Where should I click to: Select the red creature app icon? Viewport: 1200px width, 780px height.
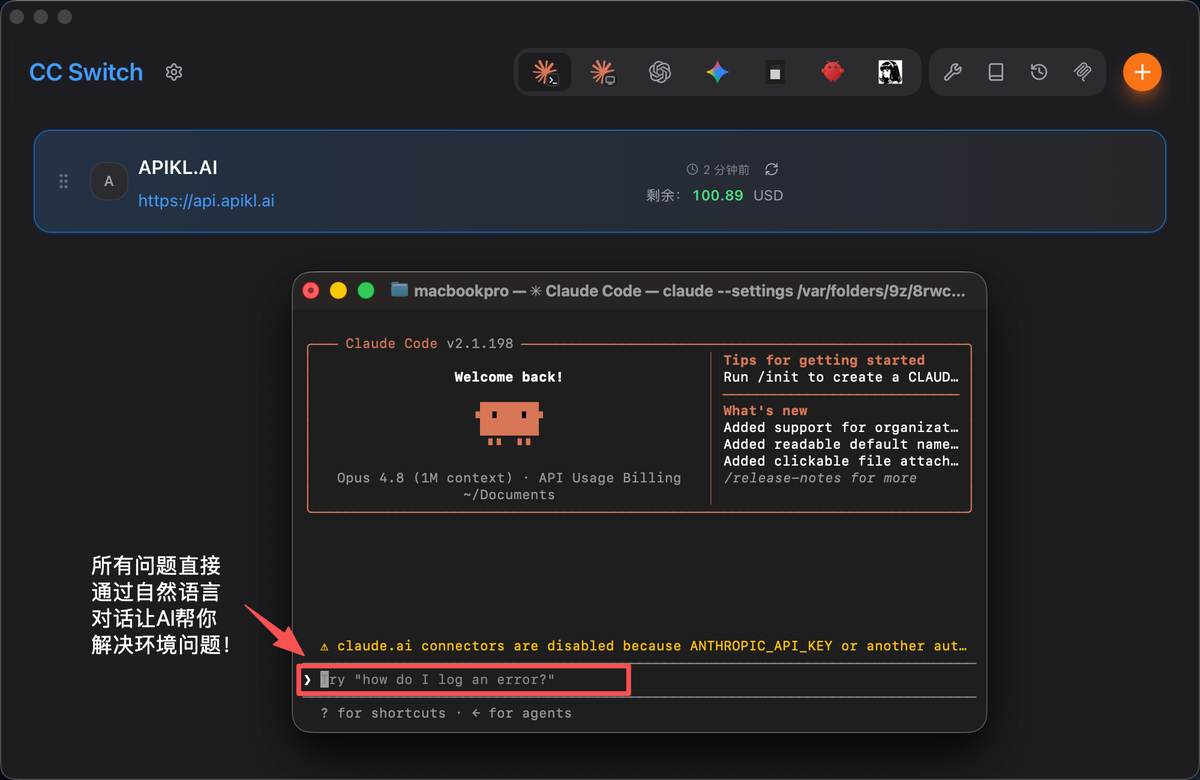point(832,72)
